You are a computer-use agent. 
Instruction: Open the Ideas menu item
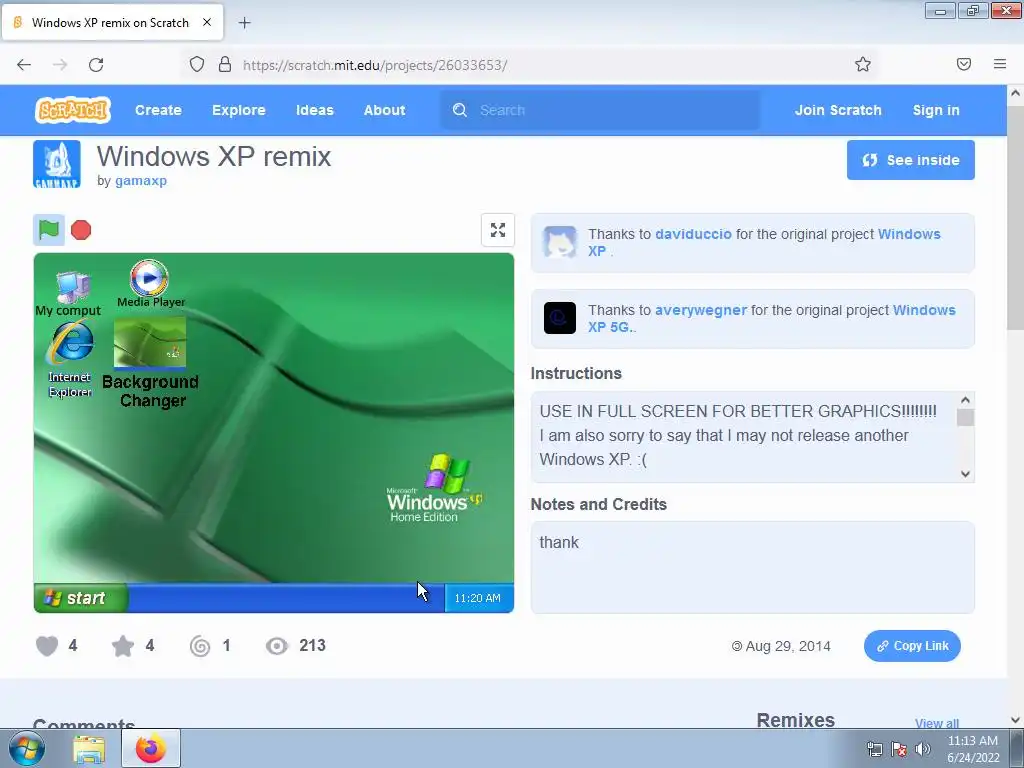(315, 110)
